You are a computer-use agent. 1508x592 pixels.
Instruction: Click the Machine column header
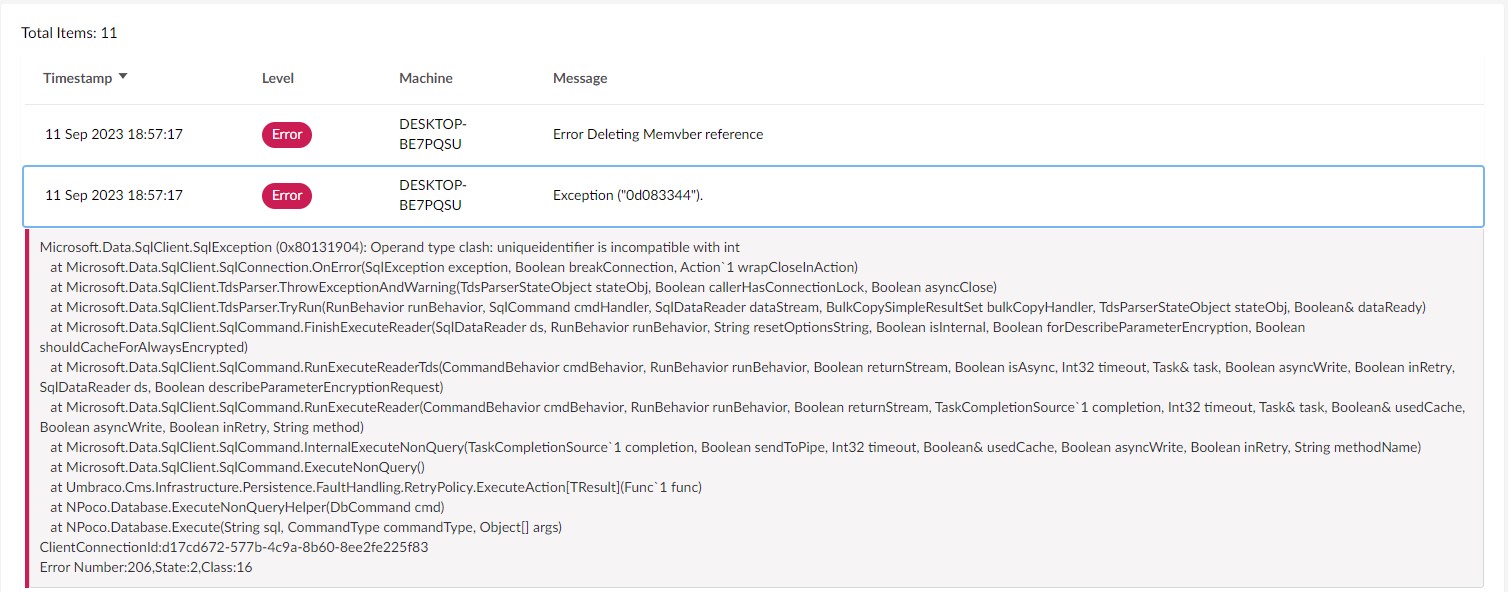pyautogui.click(x=426, y=78)
